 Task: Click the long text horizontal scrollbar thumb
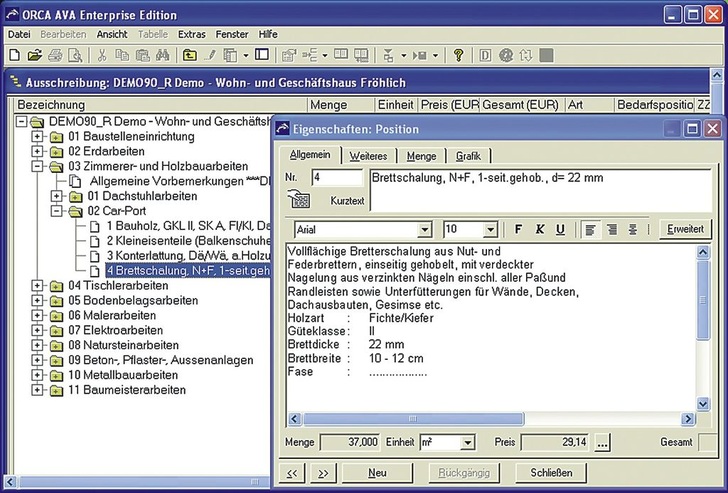(413, 419)
